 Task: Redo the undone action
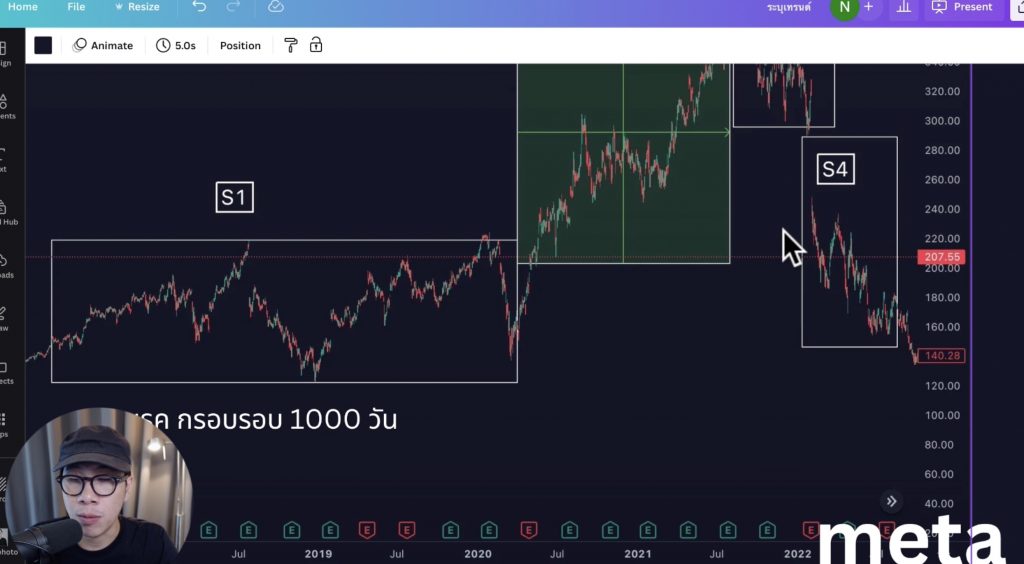pyautogui.click(x=233, y=7)
